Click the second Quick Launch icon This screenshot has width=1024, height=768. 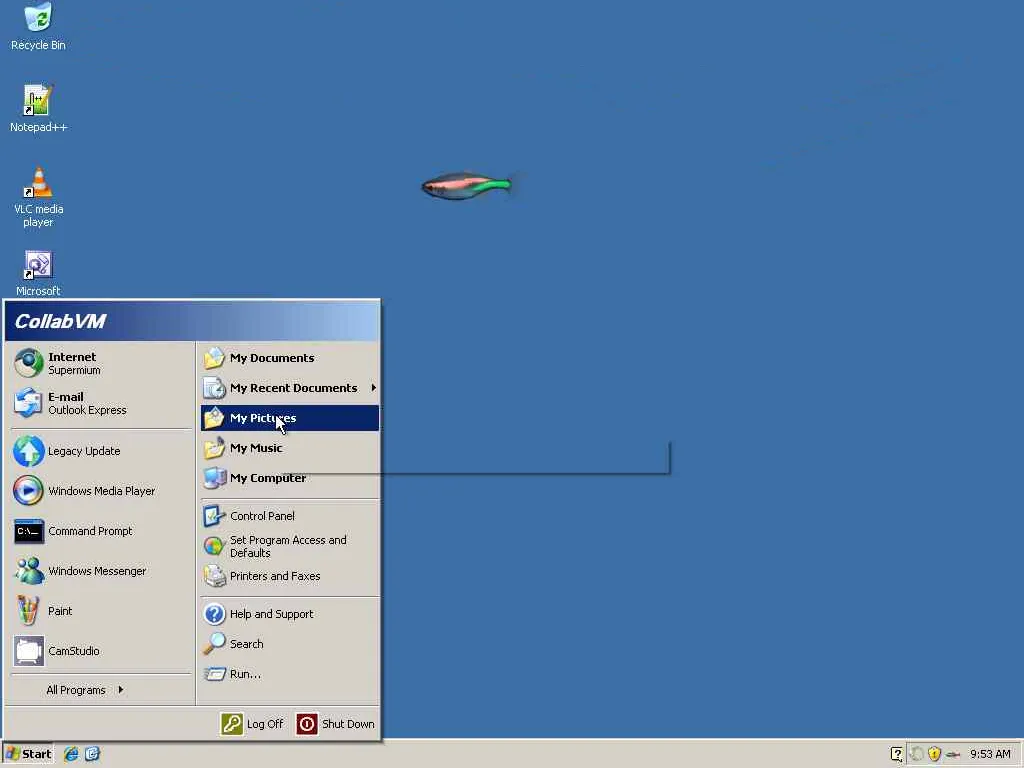pyautogui.click(x=92, y=754)
